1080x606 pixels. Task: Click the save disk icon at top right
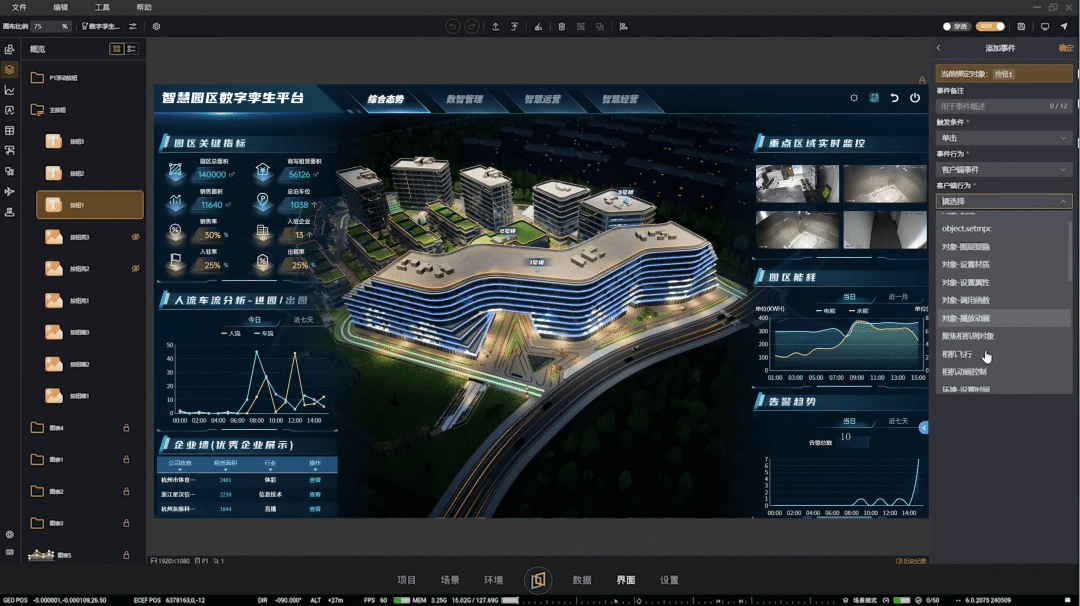[1021, 26]
